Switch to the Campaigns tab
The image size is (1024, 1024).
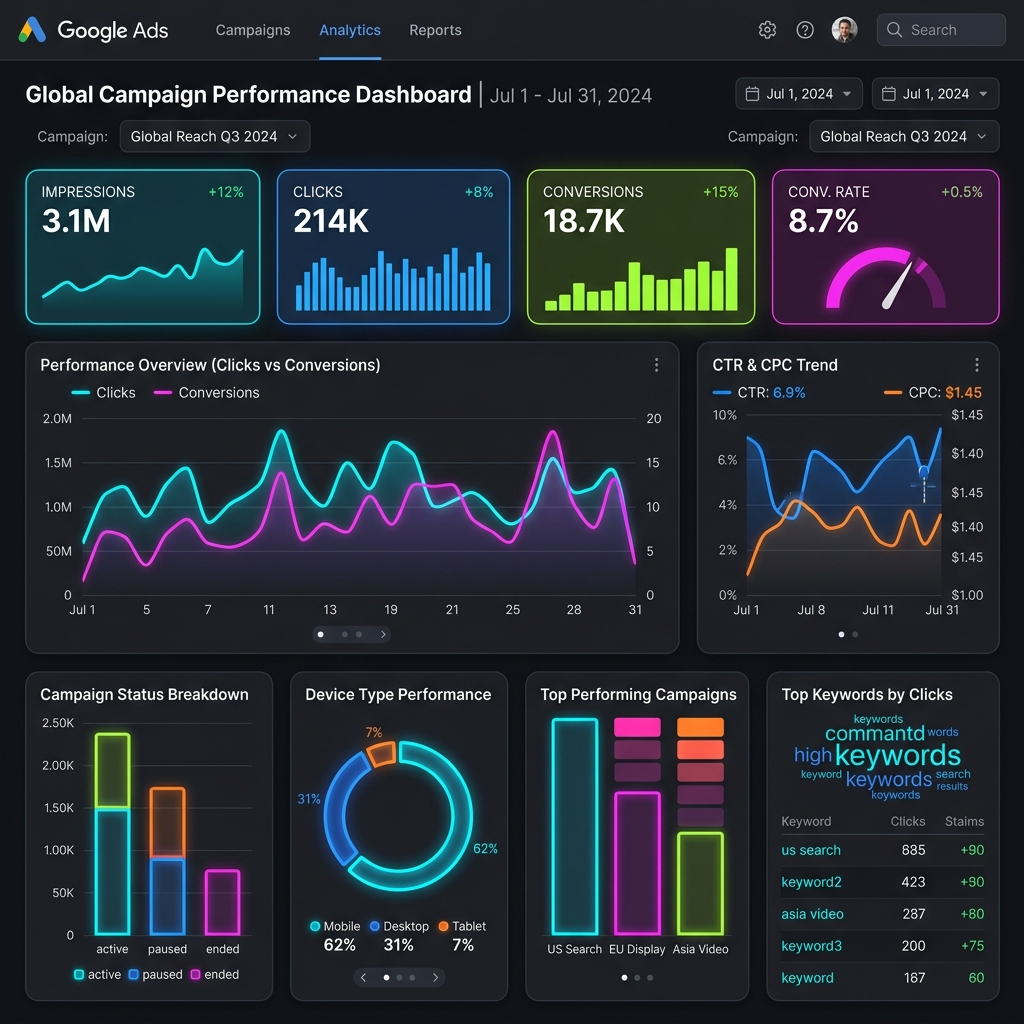pyautogui.click(x=253, y=30)
